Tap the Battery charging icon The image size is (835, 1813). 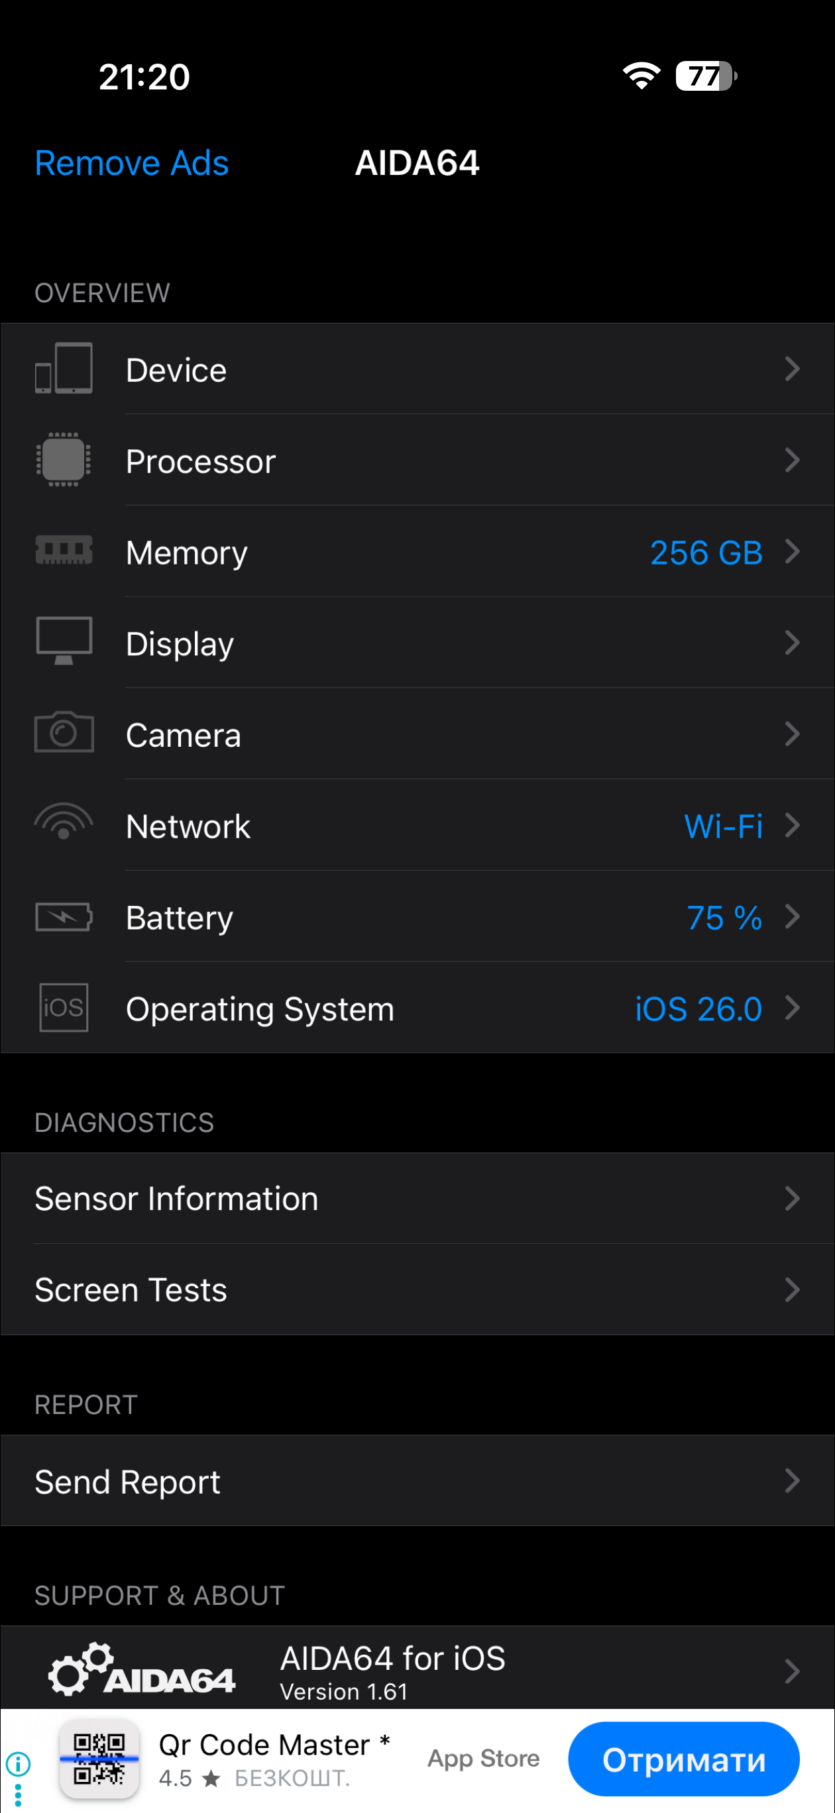coord(64,916)
